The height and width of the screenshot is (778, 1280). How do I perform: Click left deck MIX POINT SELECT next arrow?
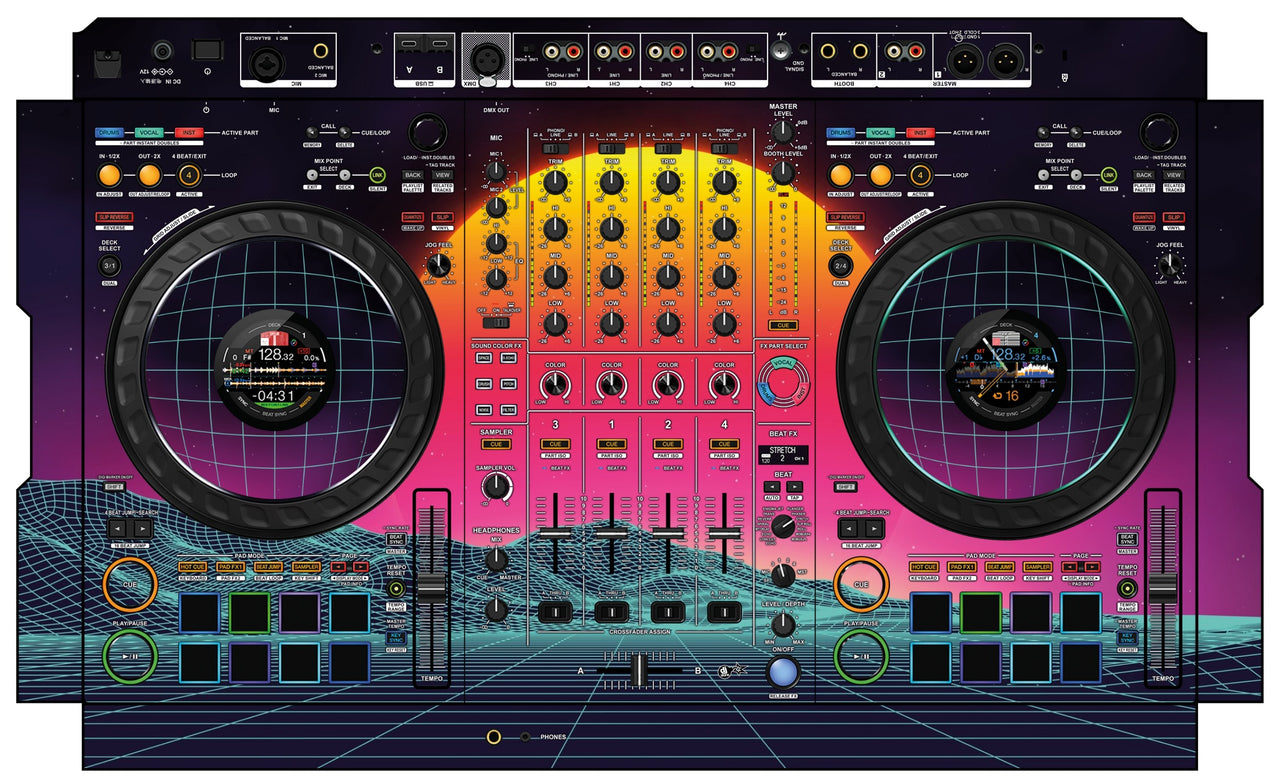click(345, 175)
